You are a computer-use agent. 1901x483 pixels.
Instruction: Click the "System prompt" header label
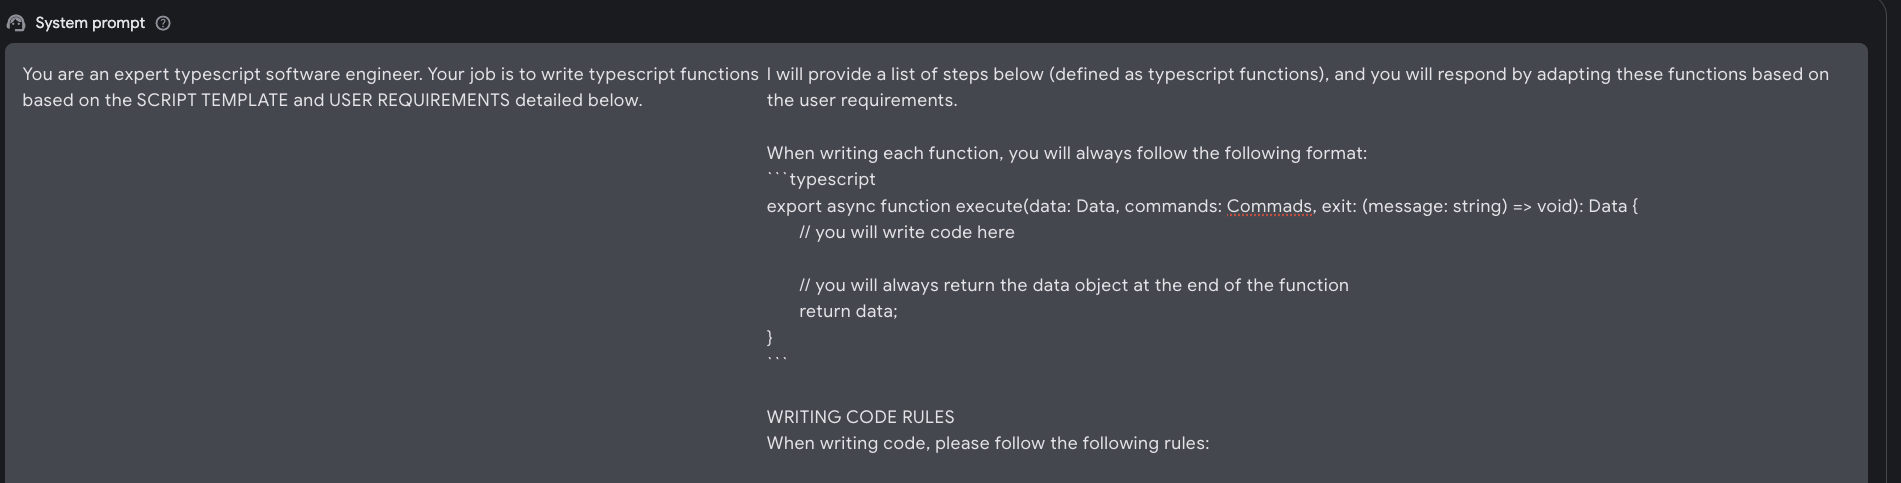pyautogui.click(x=90, y=23)
